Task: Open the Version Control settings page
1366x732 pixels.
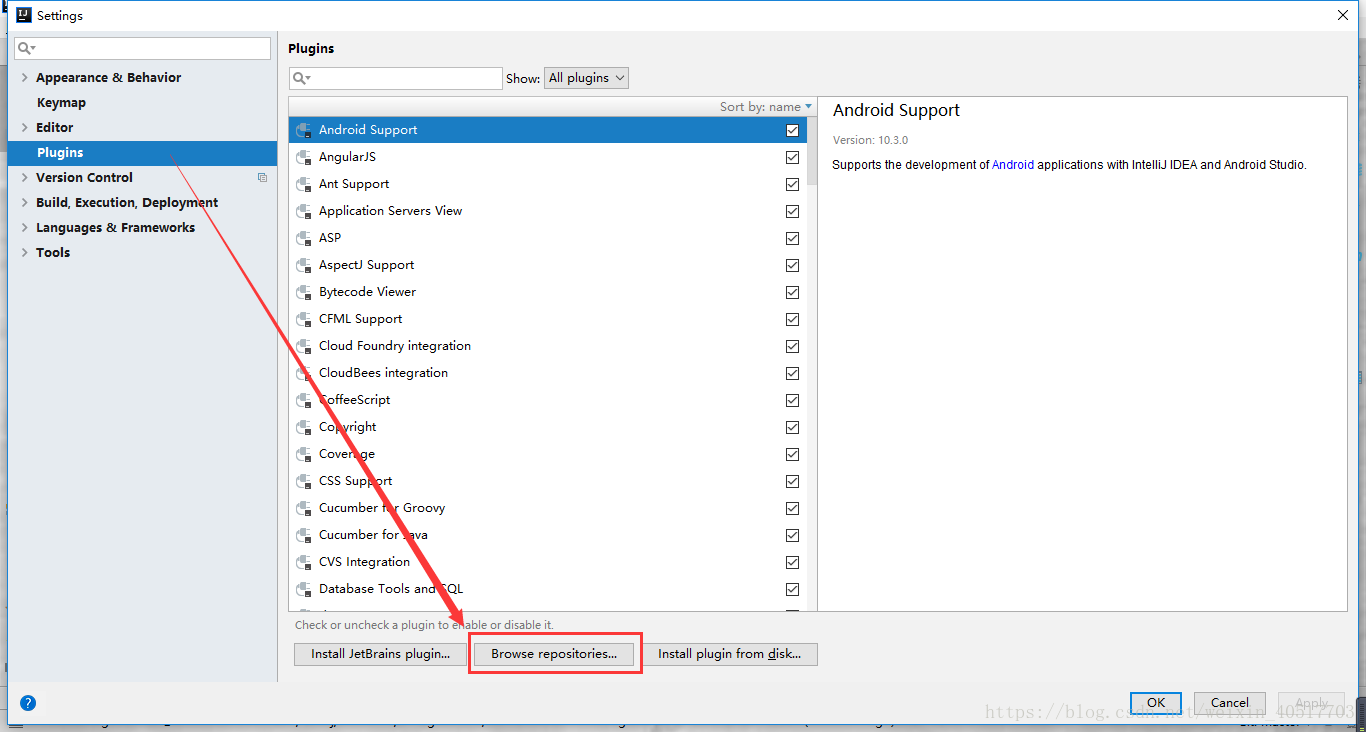Action: [x=84, y=178]
